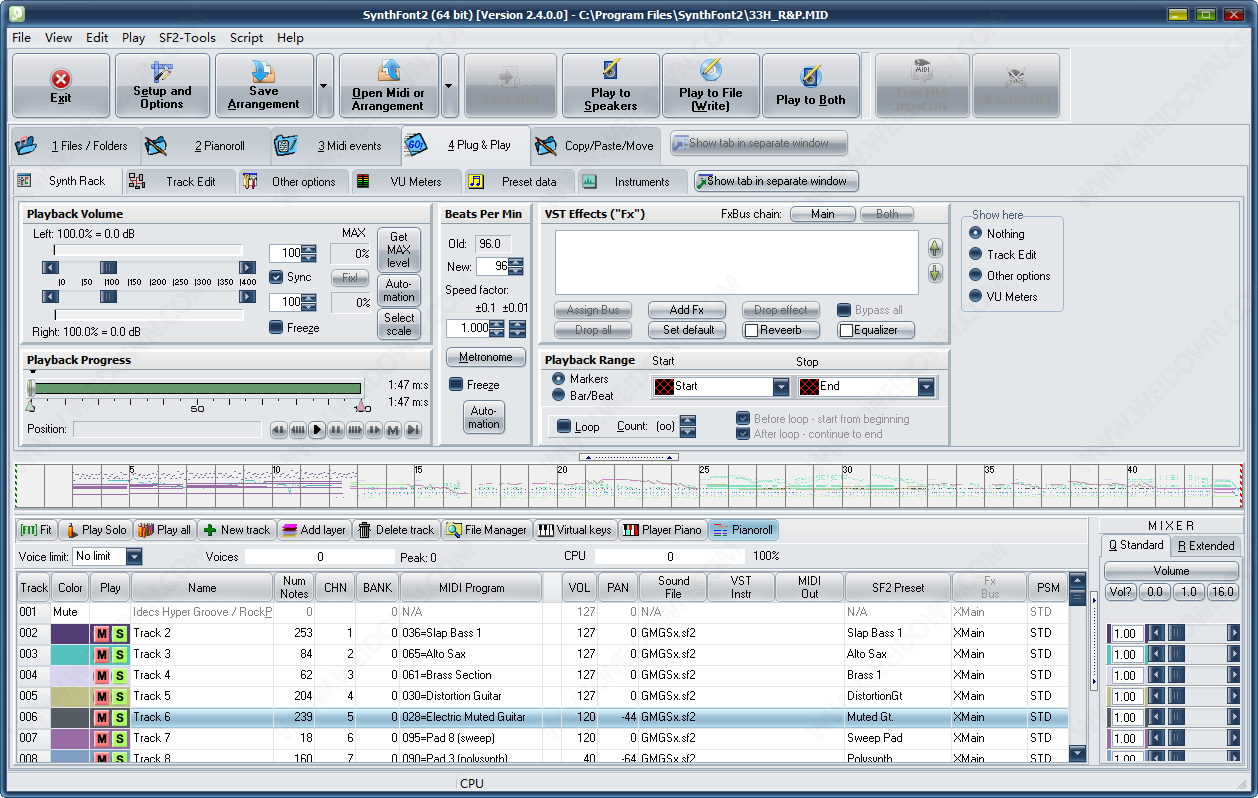This screenshot has width=1258, height=798.
Task: Open Midi or Arrangement file
Action: (388, 86)
